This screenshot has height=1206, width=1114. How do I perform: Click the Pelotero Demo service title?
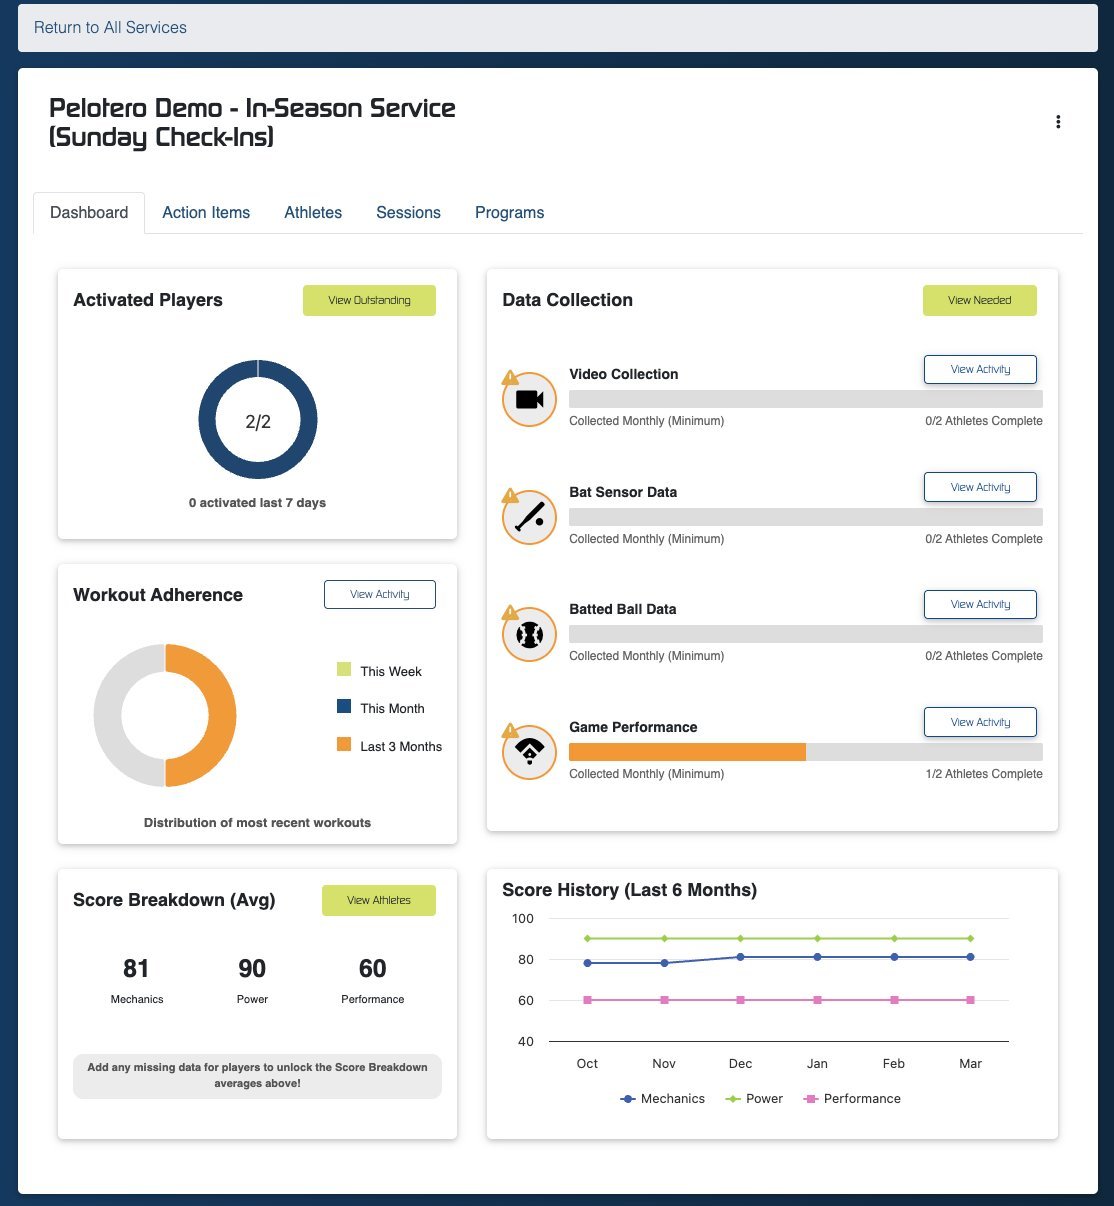click(x=252, y=122)
